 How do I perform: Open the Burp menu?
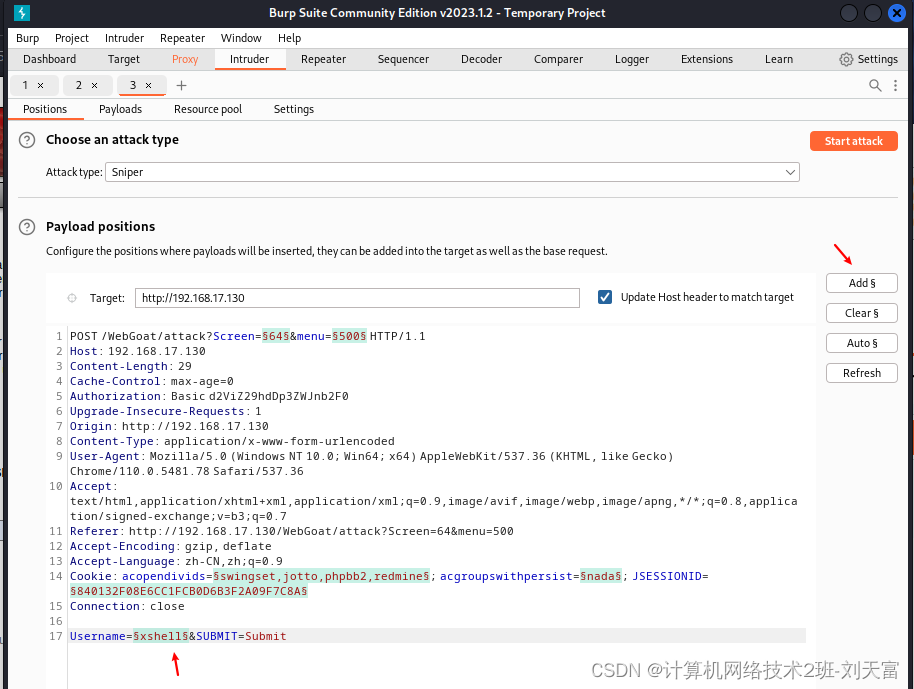pyautogui.click(x=27, y=38)
